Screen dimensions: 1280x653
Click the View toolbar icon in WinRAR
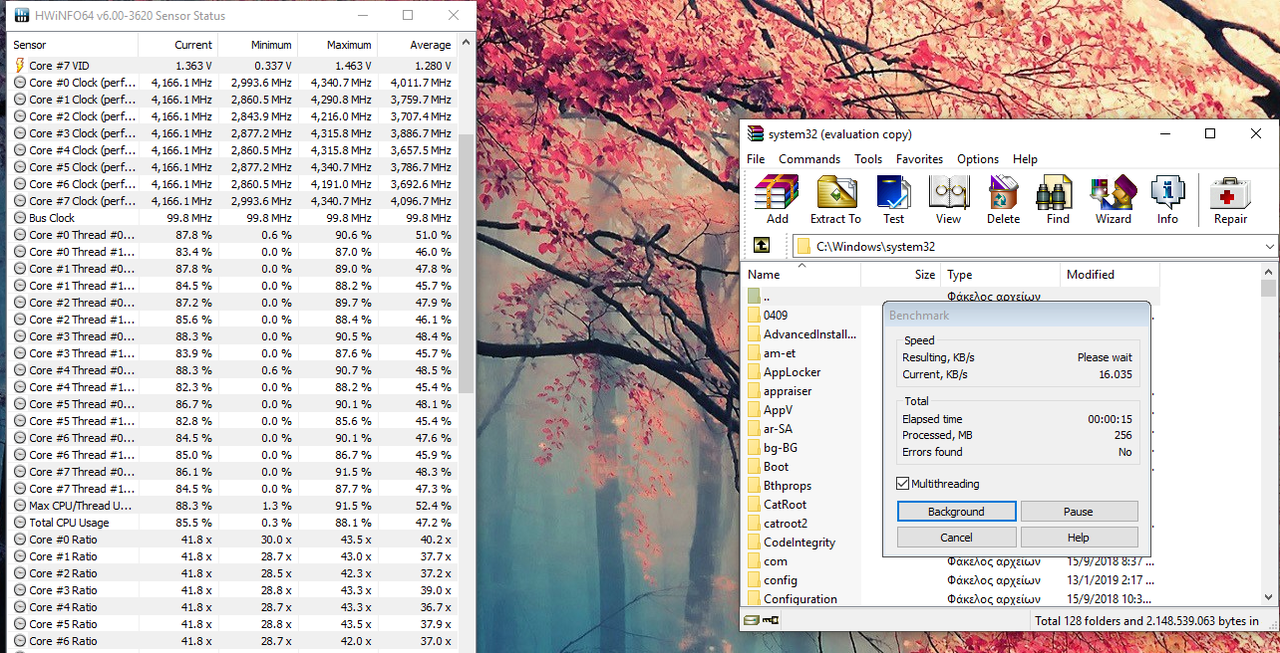[948, 200]
